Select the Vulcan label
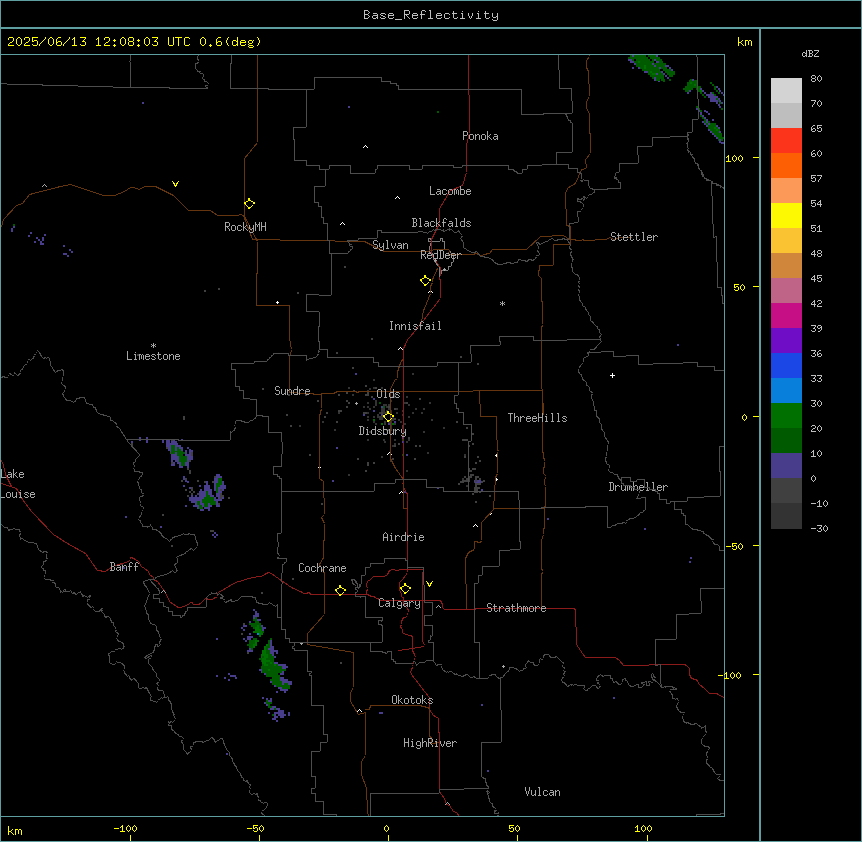Screen dimensions: 862x842 pyautogui.click(x=542, y=792)
